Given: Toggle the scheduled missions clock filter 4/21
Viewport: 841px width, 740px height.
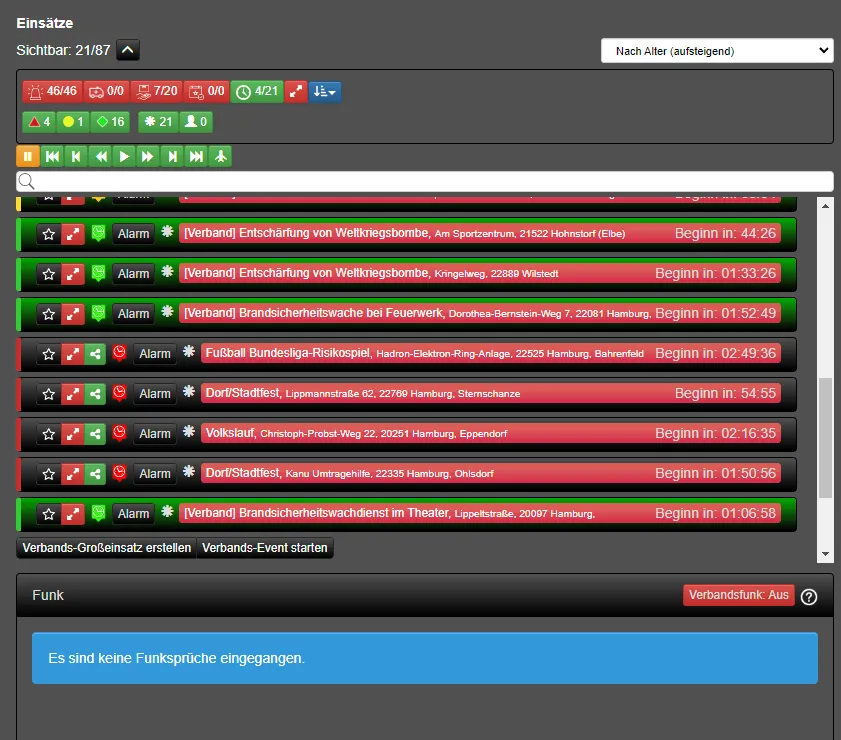Looking at the screenshot, I should point(257,92).
